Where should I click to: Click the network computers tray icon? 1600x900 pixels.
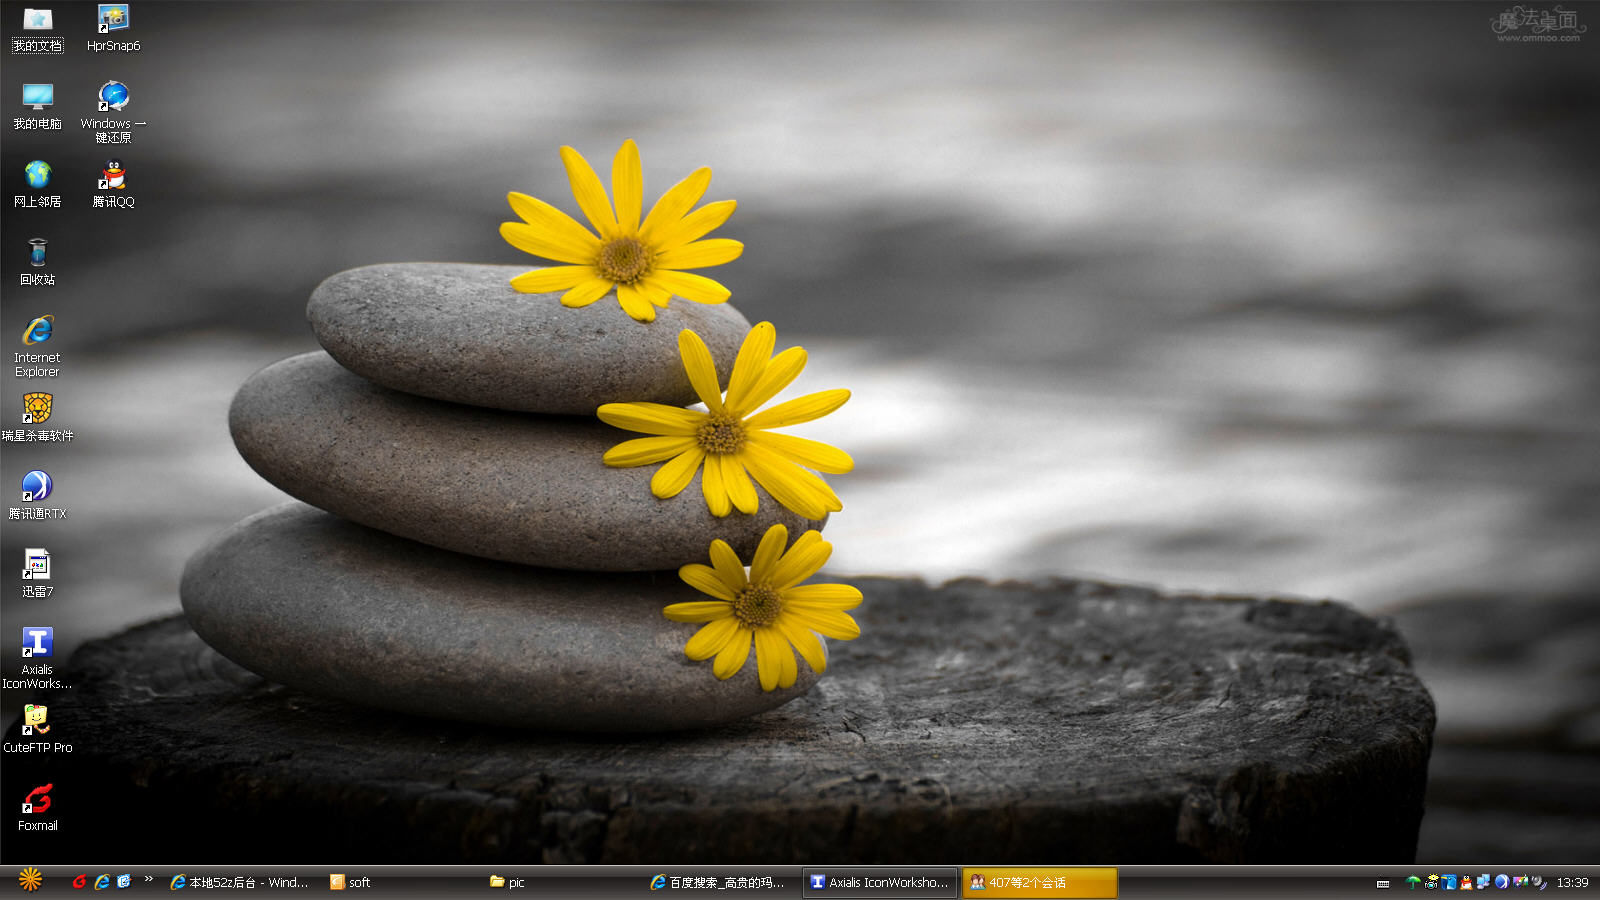pyautogui.click(x=1484, y=882)
